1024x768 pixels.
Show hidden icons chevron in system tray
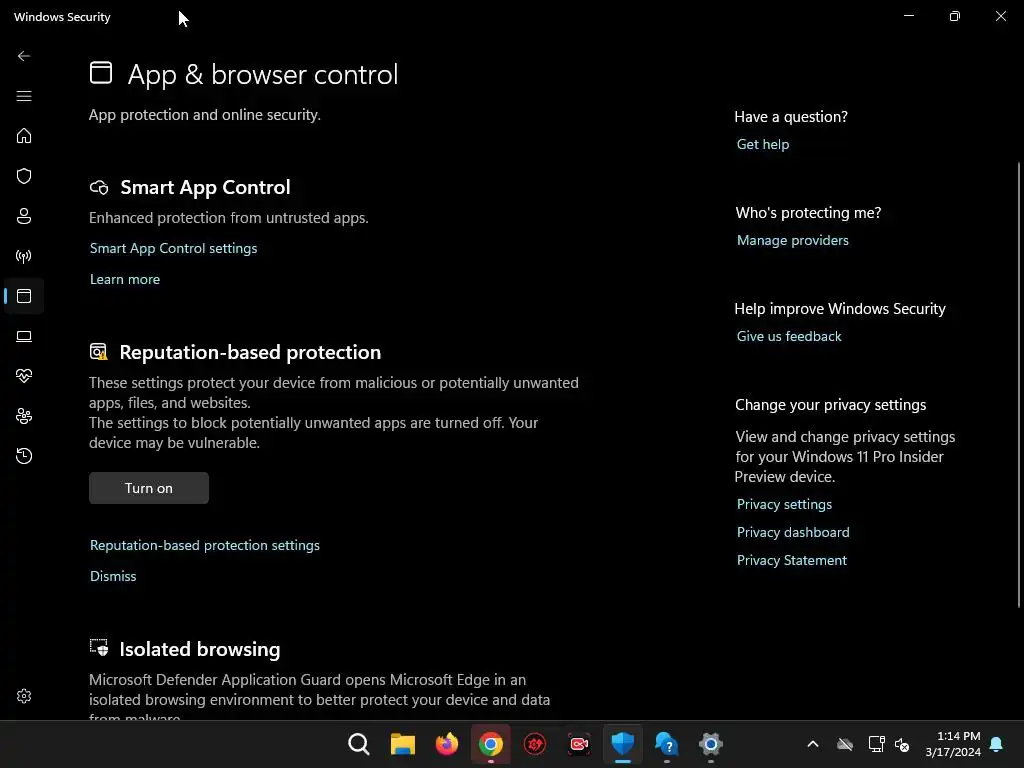click(812, 744)
